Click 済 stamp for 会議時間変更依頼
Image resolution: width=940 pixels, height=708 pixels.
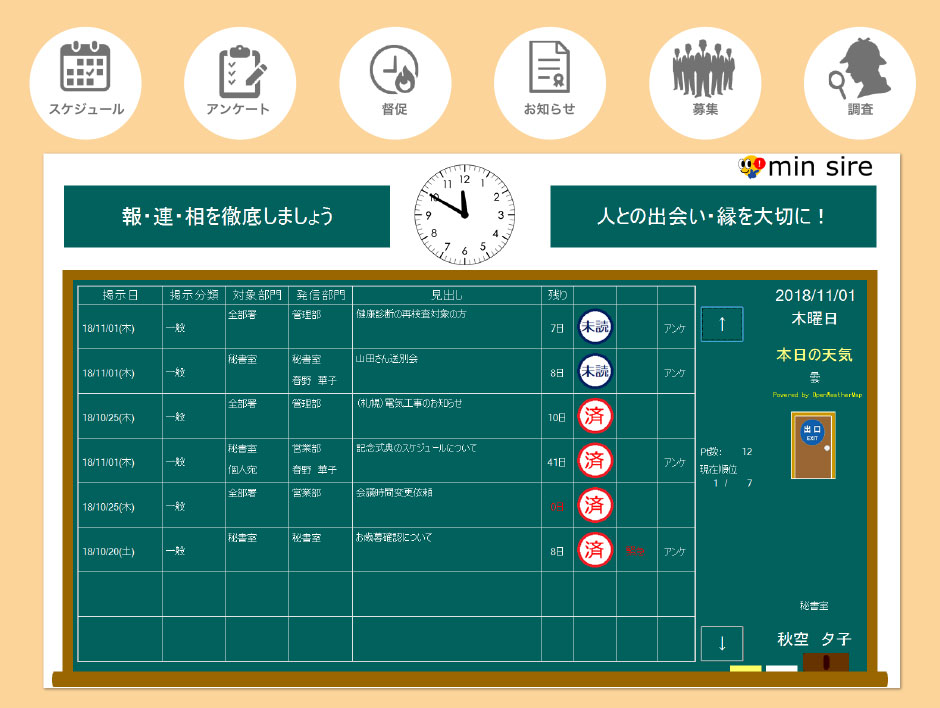[595, 505]
